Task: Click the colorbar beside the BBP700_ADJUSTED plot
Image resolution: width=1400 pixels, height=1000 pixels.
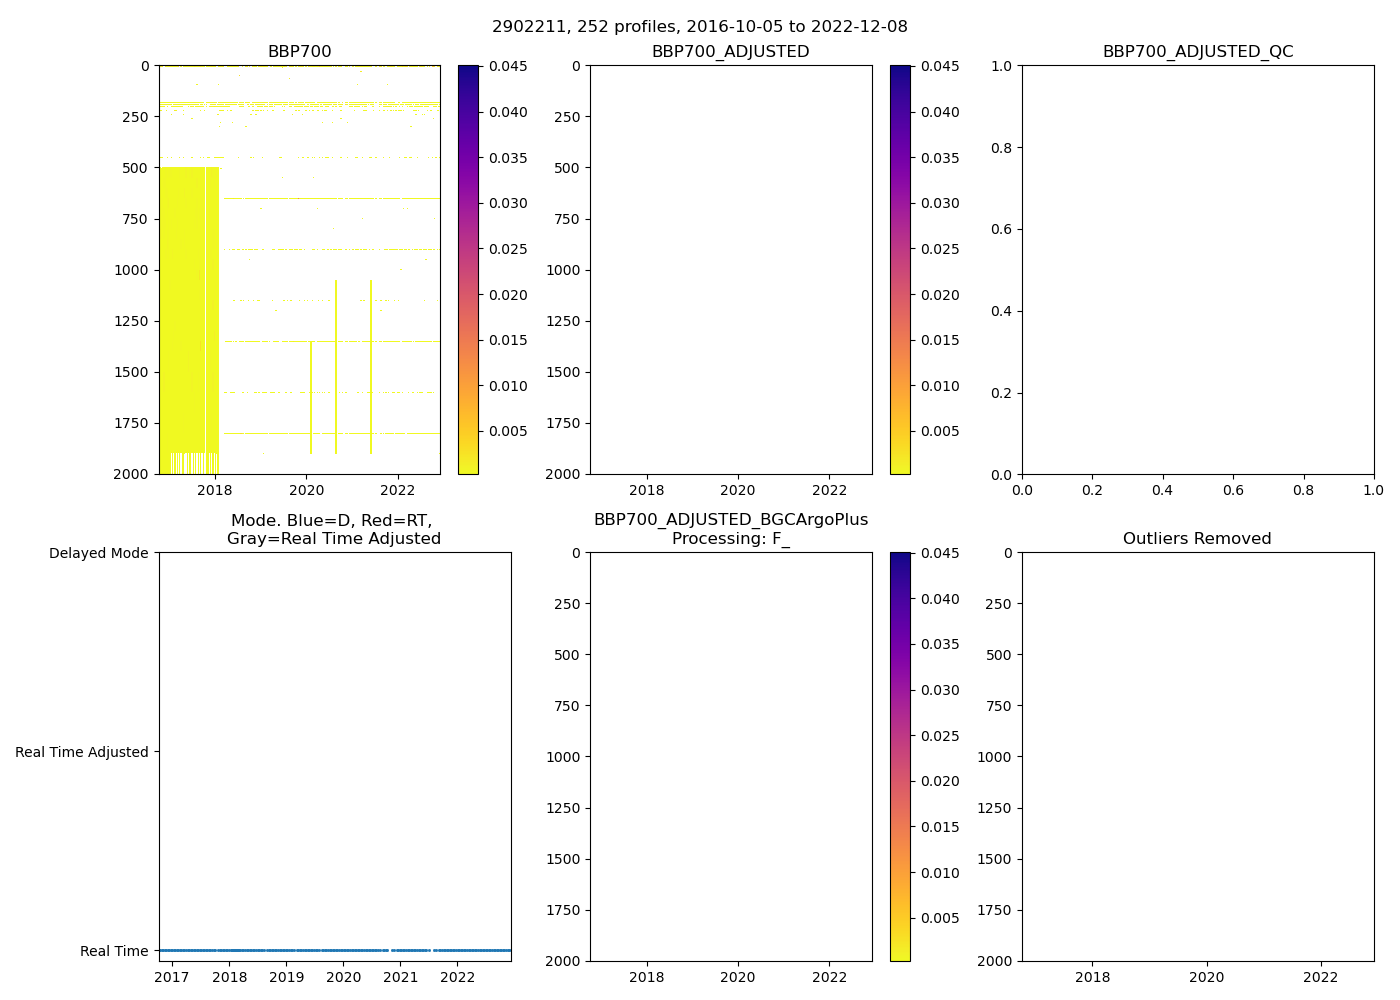Action: click(900, 270)
